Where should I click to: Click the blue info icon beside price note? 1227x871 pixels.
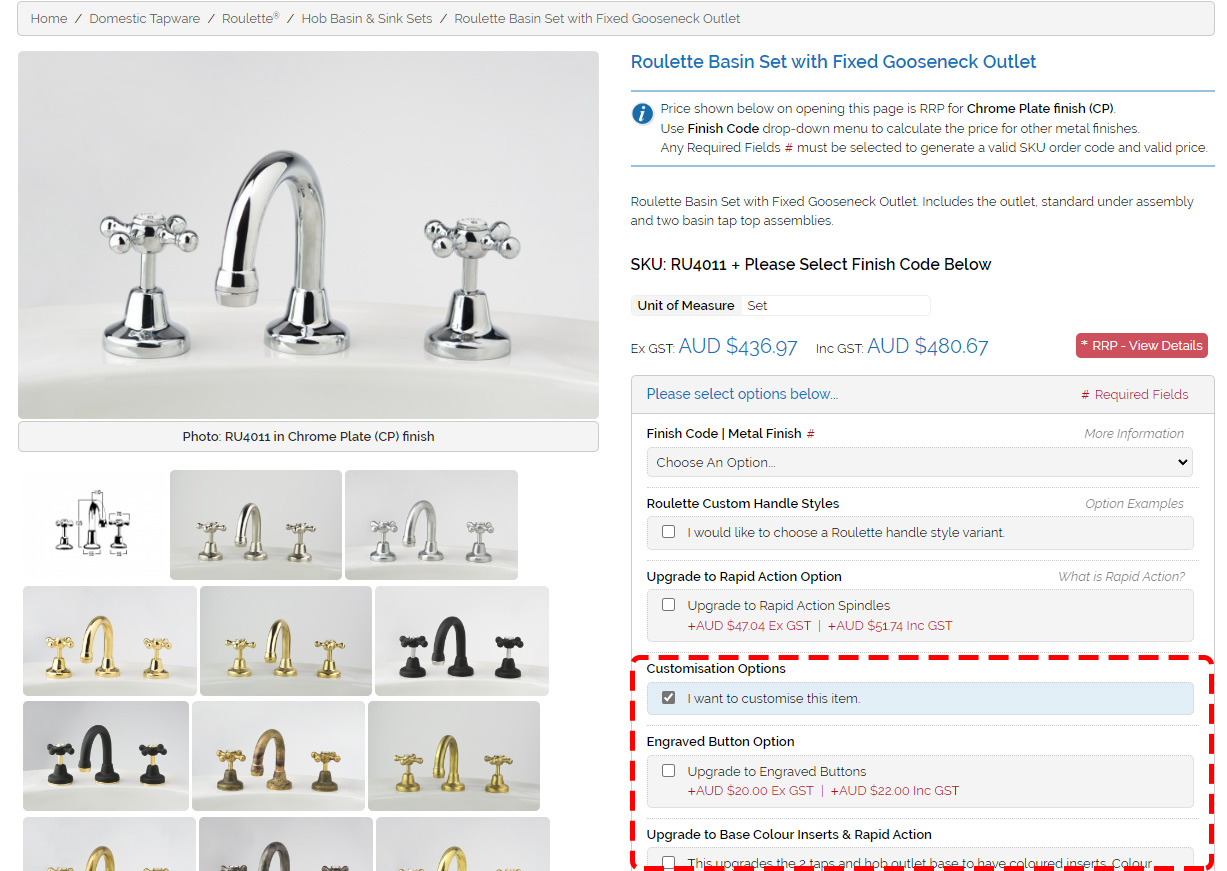point(642,114)
